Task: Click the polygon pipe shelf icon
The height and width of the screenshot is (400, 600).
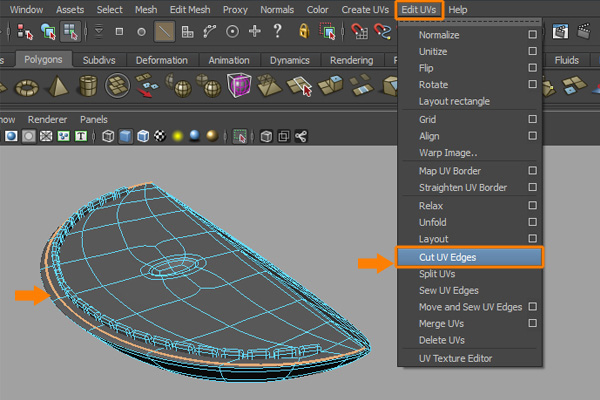Action: 88,86
